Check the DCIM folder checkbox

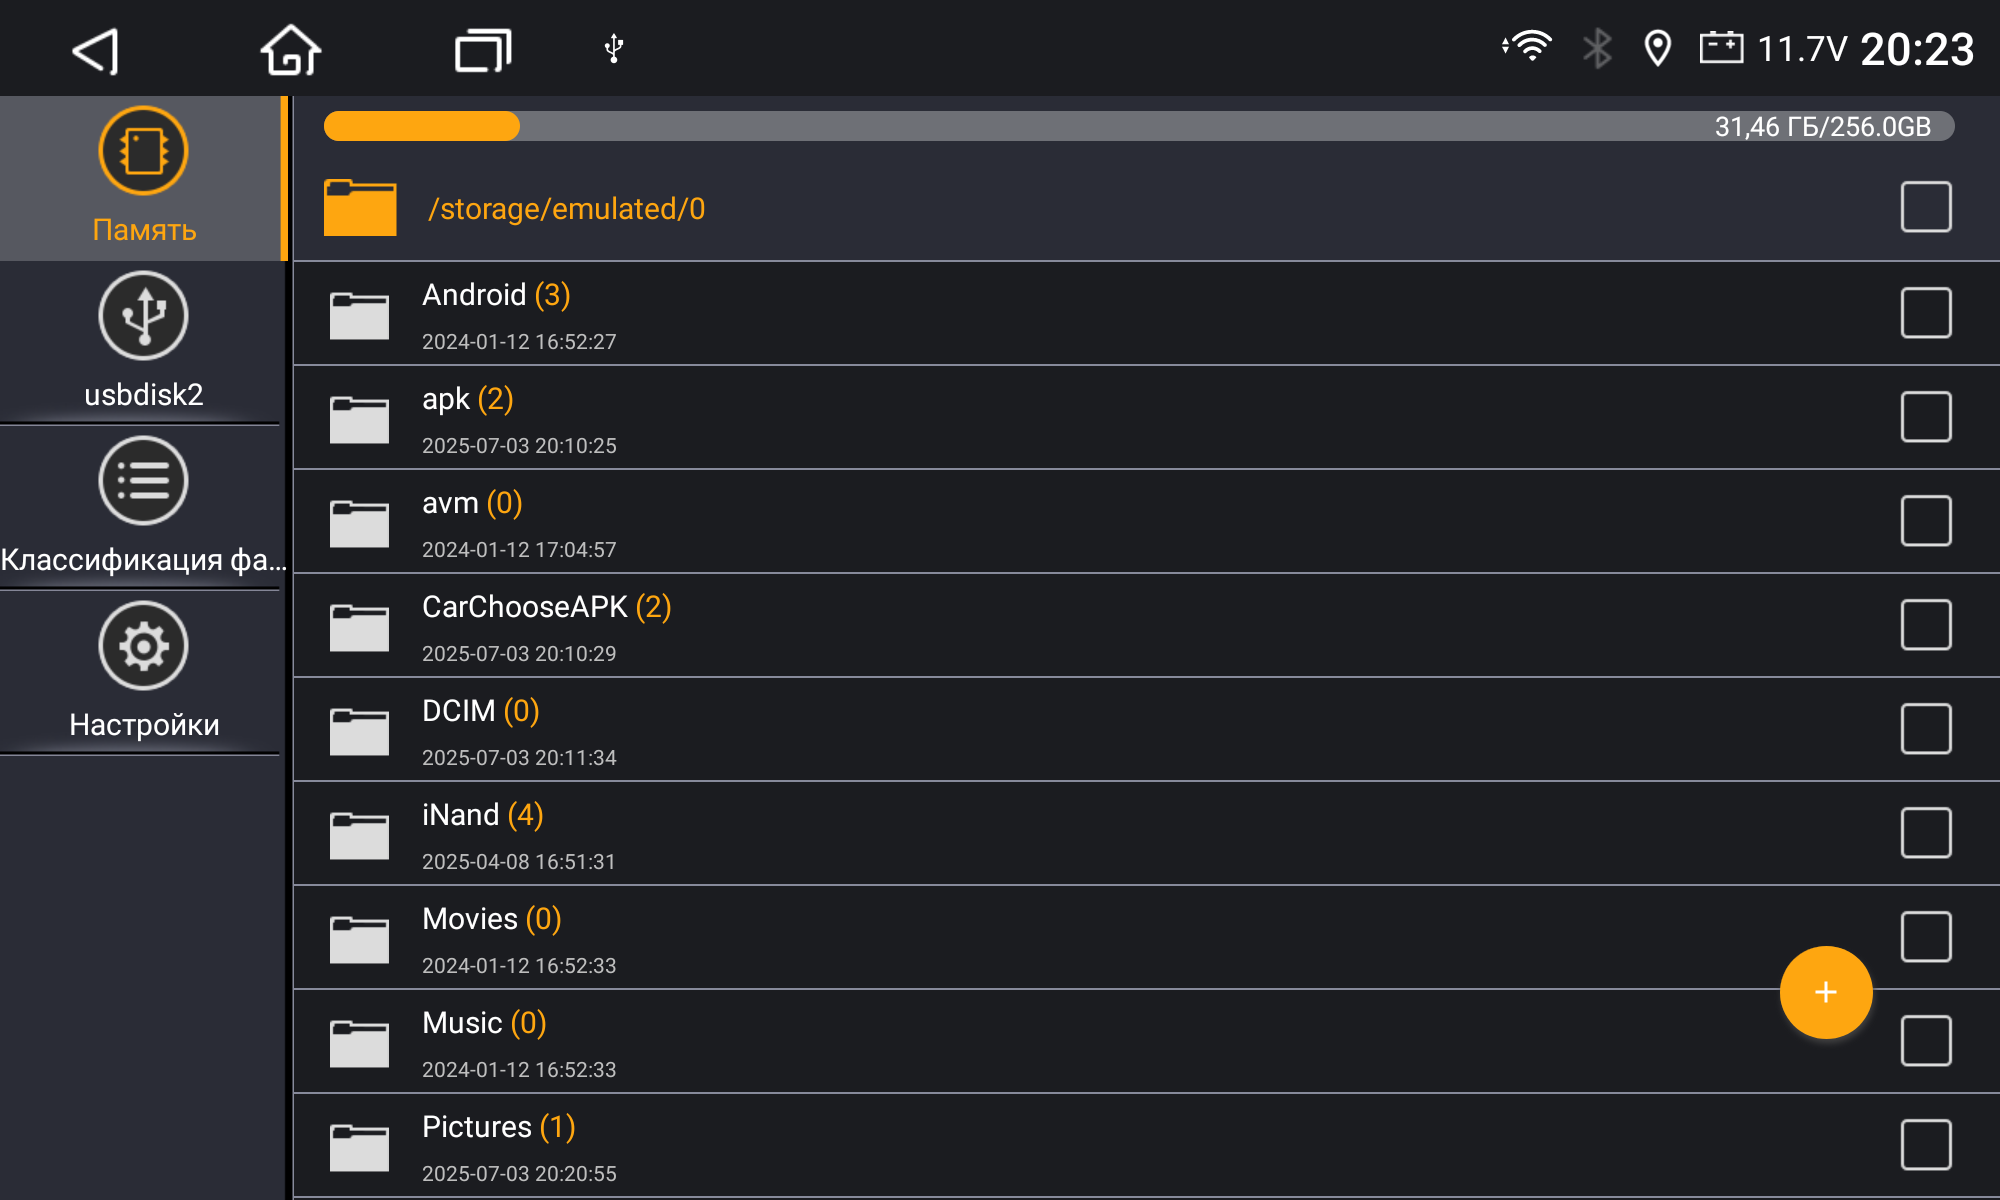coord(1926,729)
